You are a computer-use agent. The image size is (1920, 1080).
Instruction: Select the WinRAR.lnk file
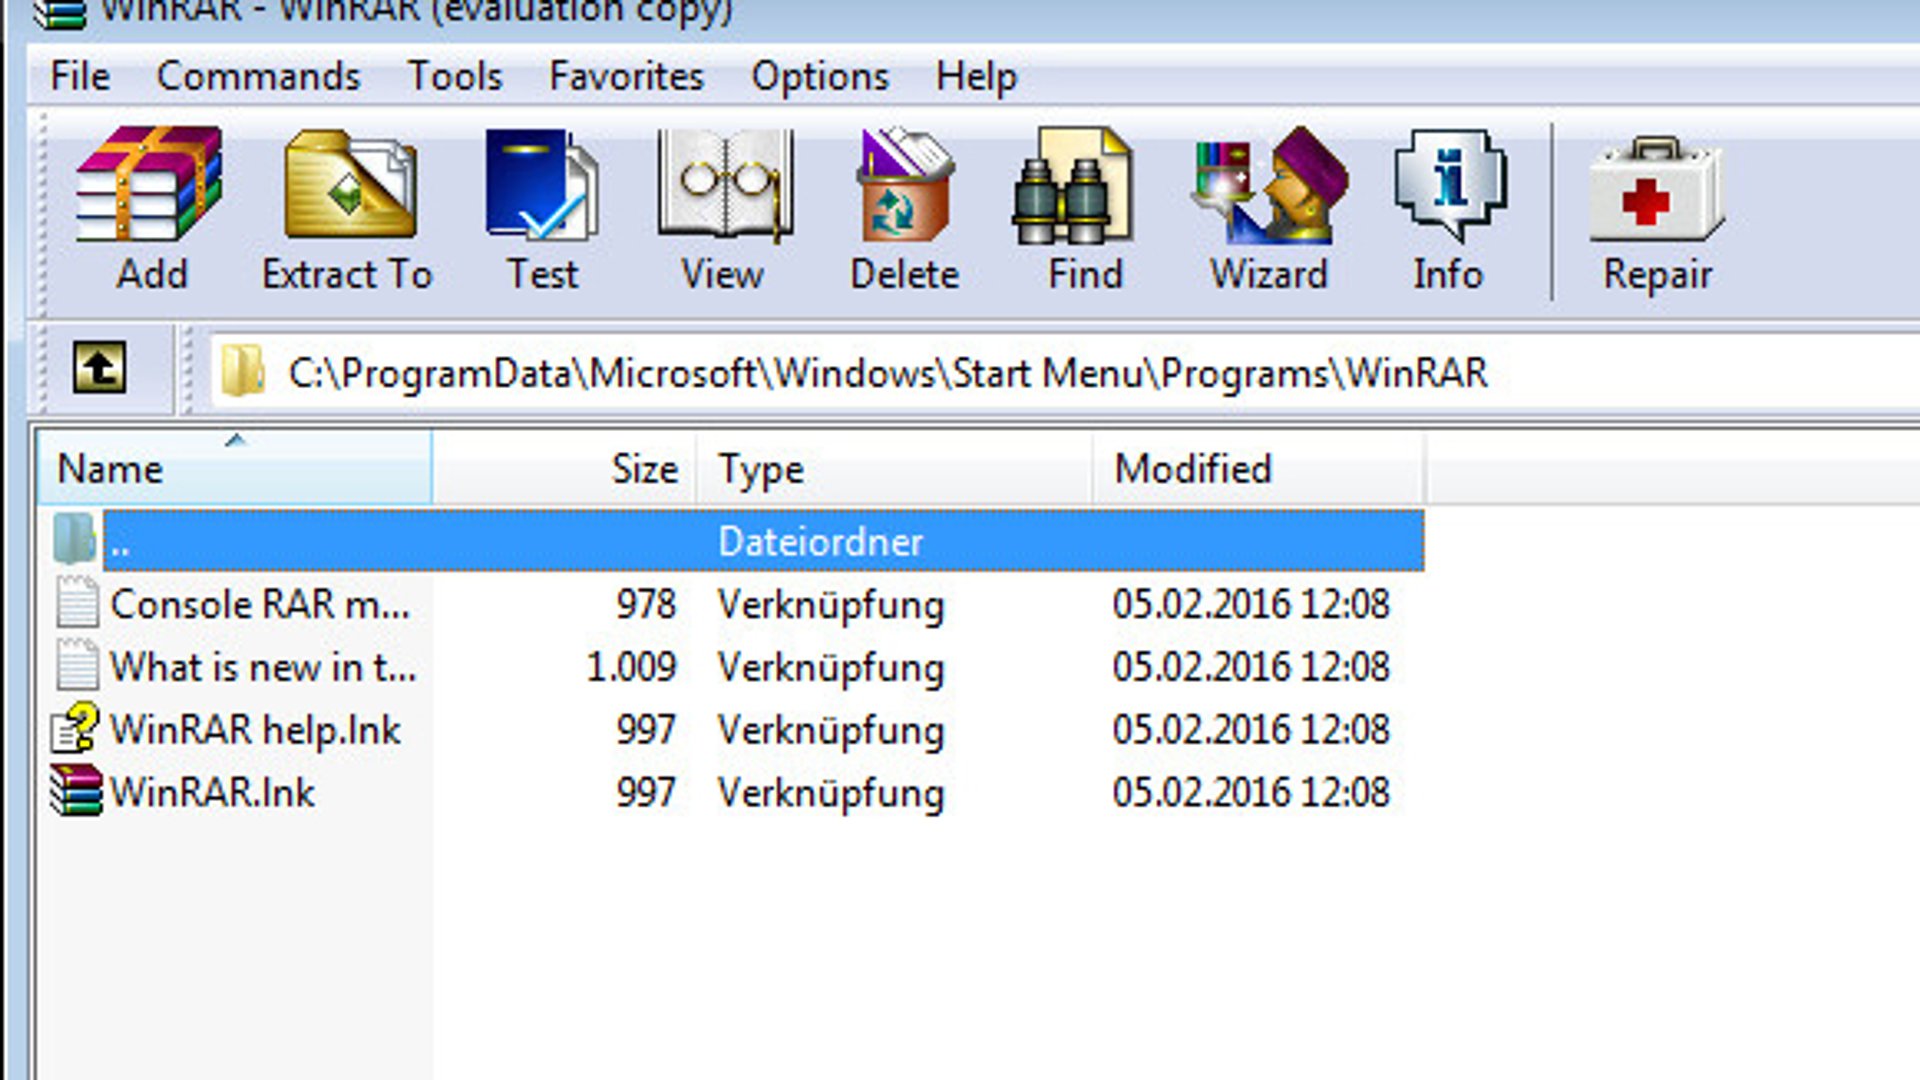[x=213, y=792]
